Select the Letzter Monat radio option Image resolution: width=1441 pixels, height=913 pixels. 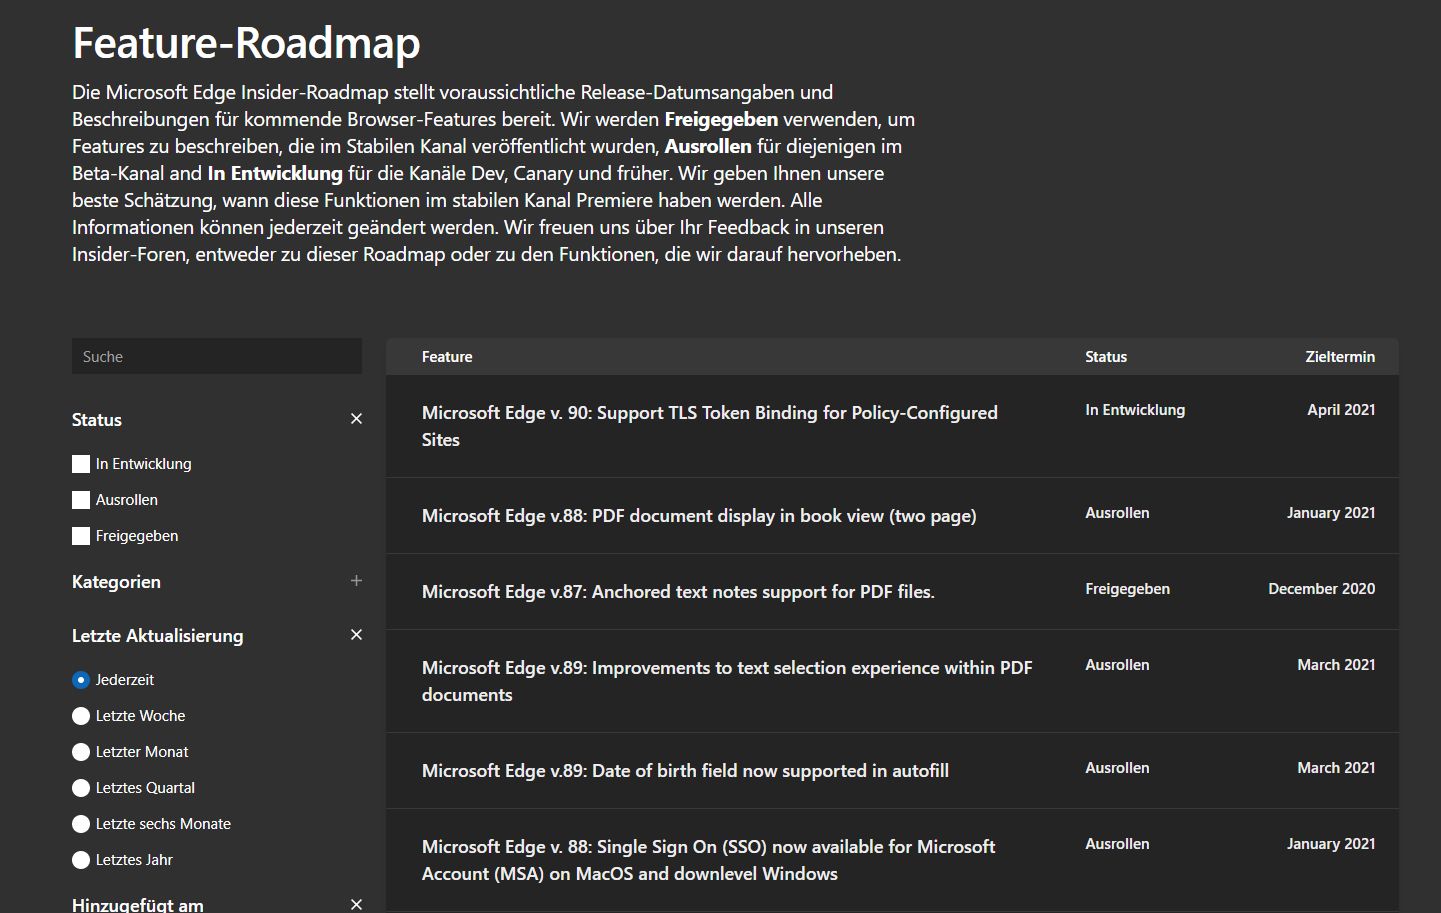81,752
